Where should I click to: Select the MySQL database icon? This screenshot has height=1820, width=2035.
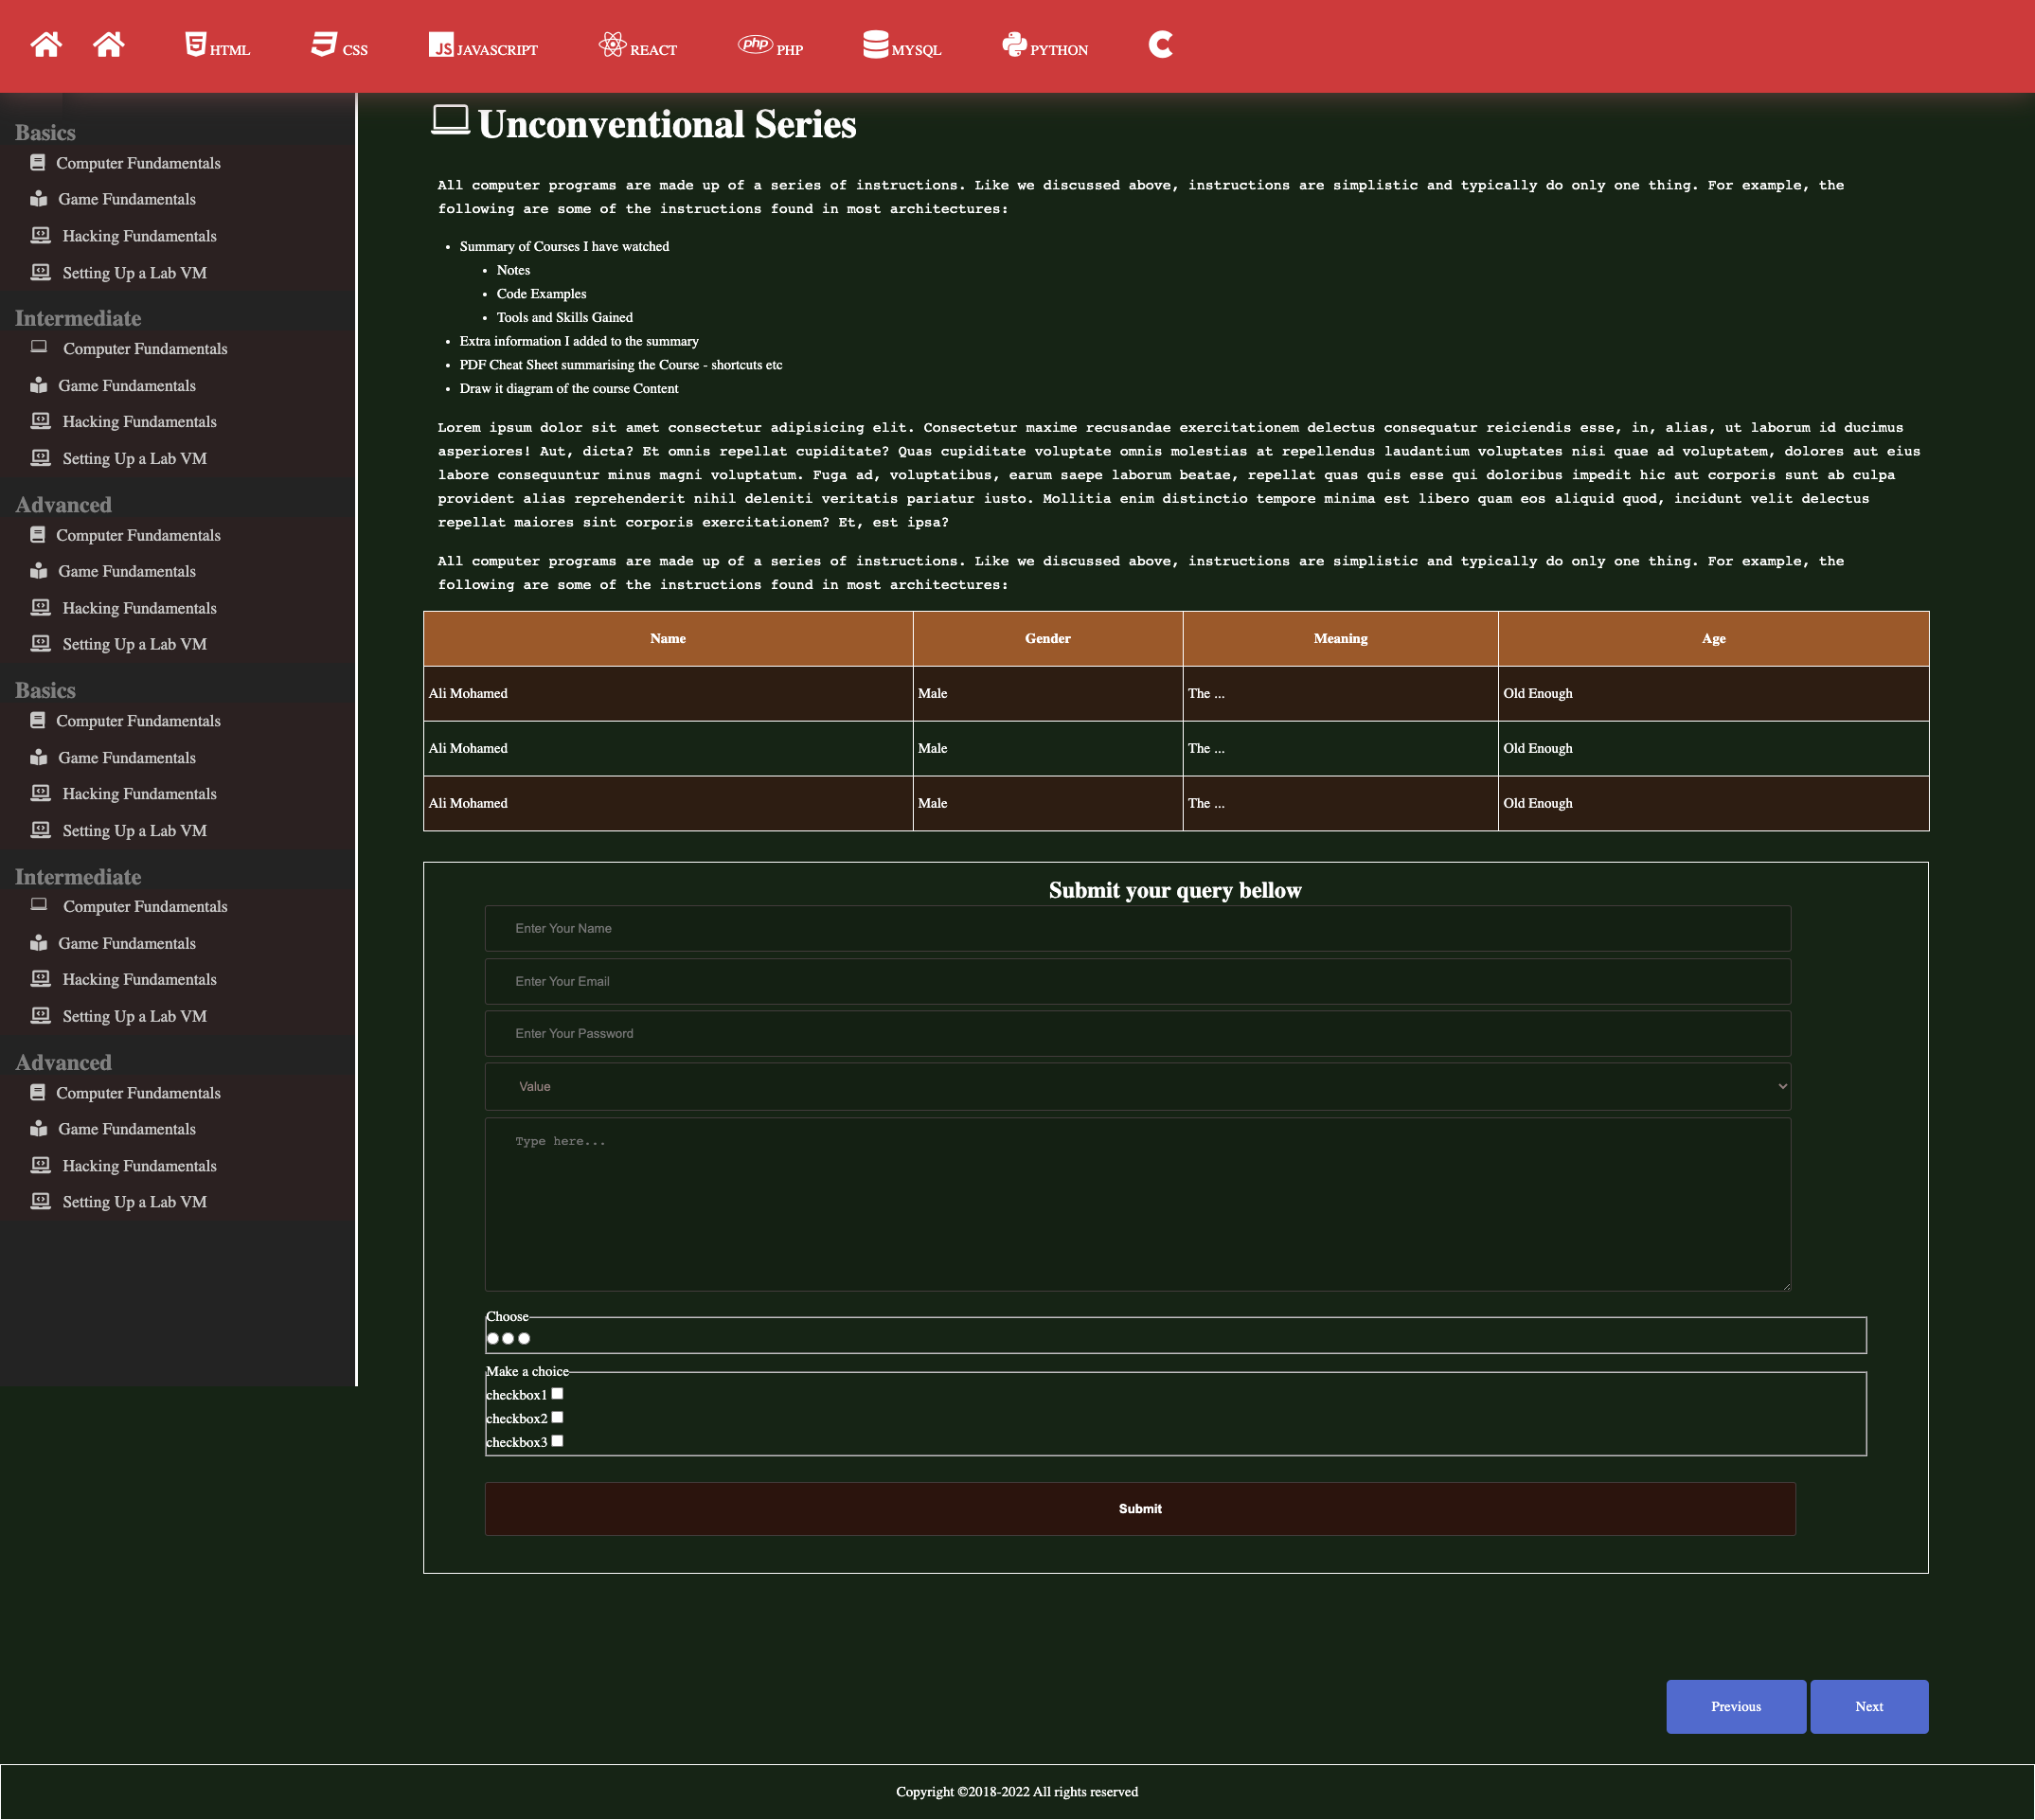pyautogui.click(x=875, y=44)
